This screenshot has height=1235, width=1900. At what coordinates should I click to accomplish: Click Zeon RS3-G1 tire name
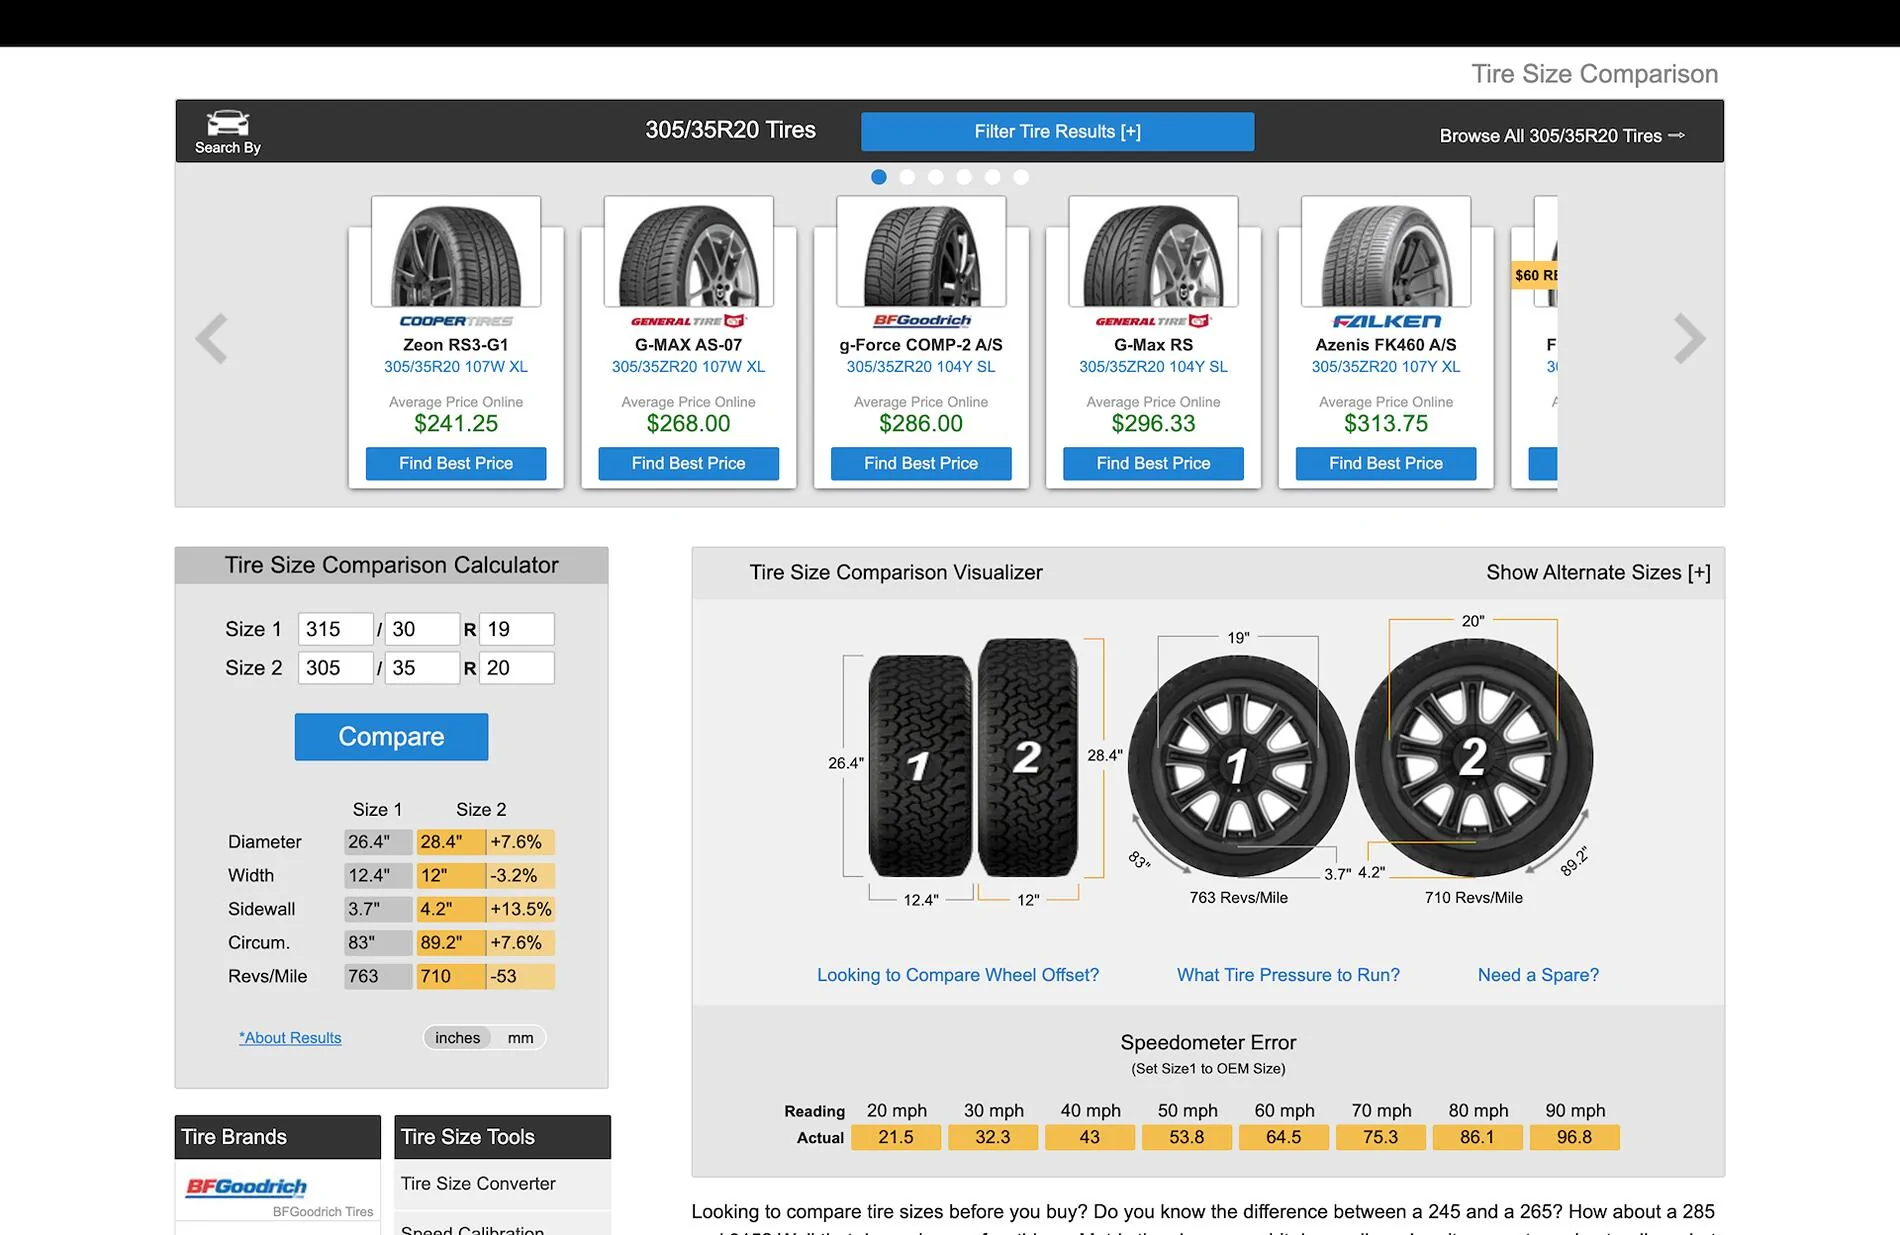coord(456,345)
